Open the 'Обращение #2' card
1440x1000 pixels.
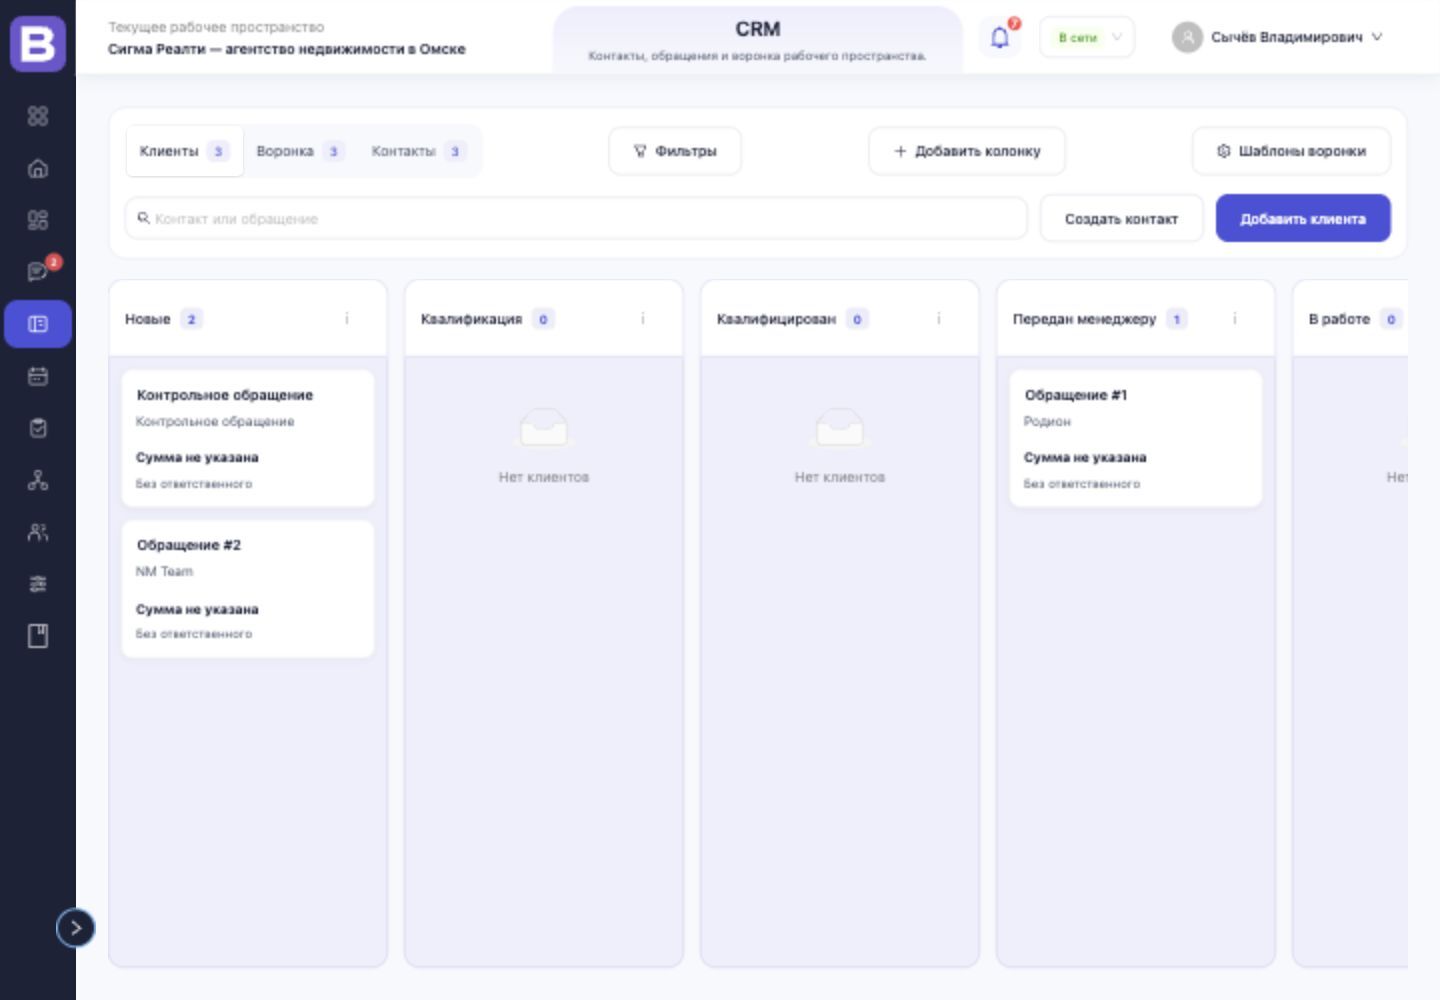(x=248, y=588)
